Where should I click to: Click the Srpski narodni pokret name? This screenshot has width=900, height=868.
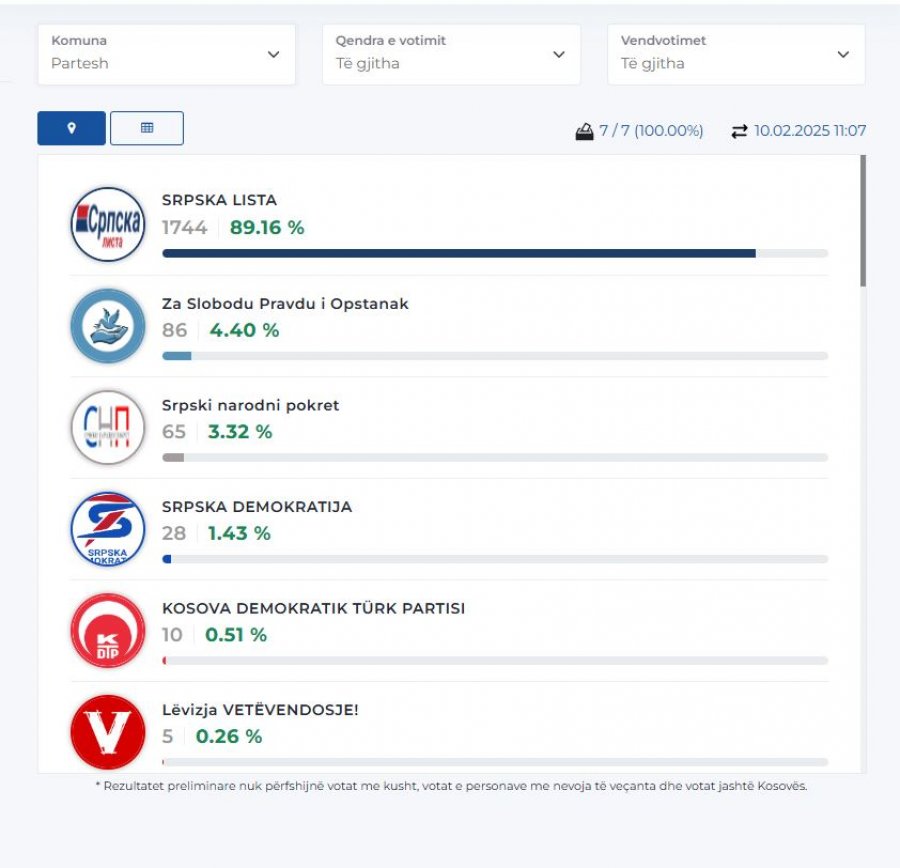(250, 405)
